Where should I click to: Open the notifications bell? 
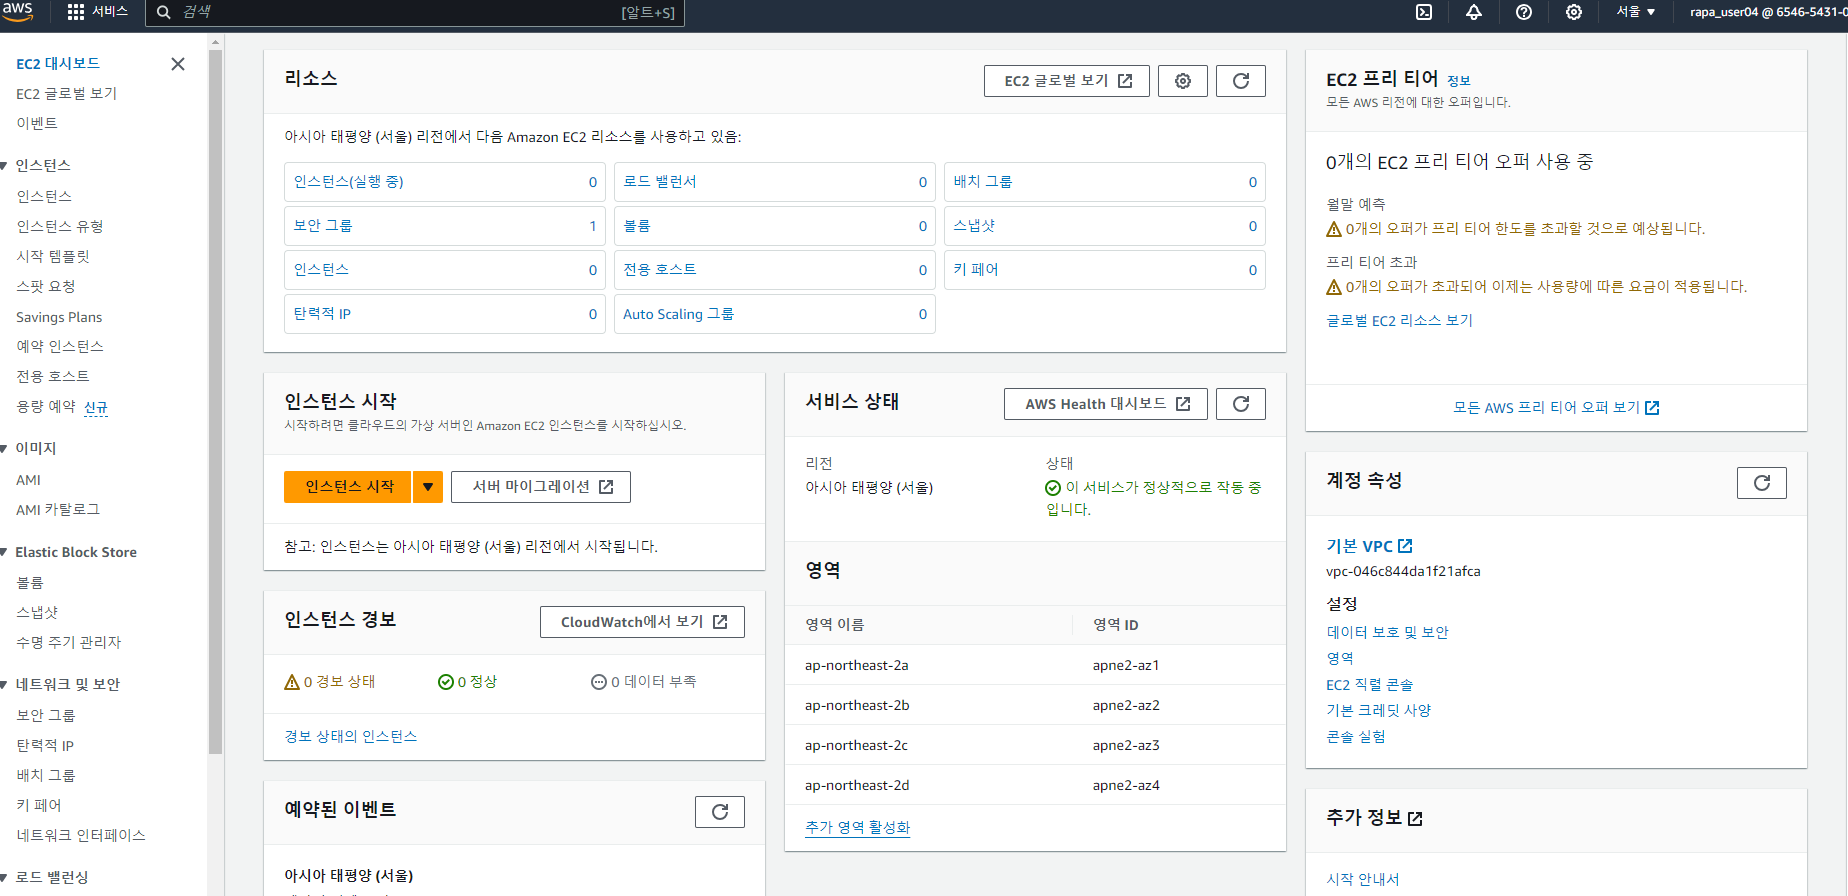(x=1474, y=12)
